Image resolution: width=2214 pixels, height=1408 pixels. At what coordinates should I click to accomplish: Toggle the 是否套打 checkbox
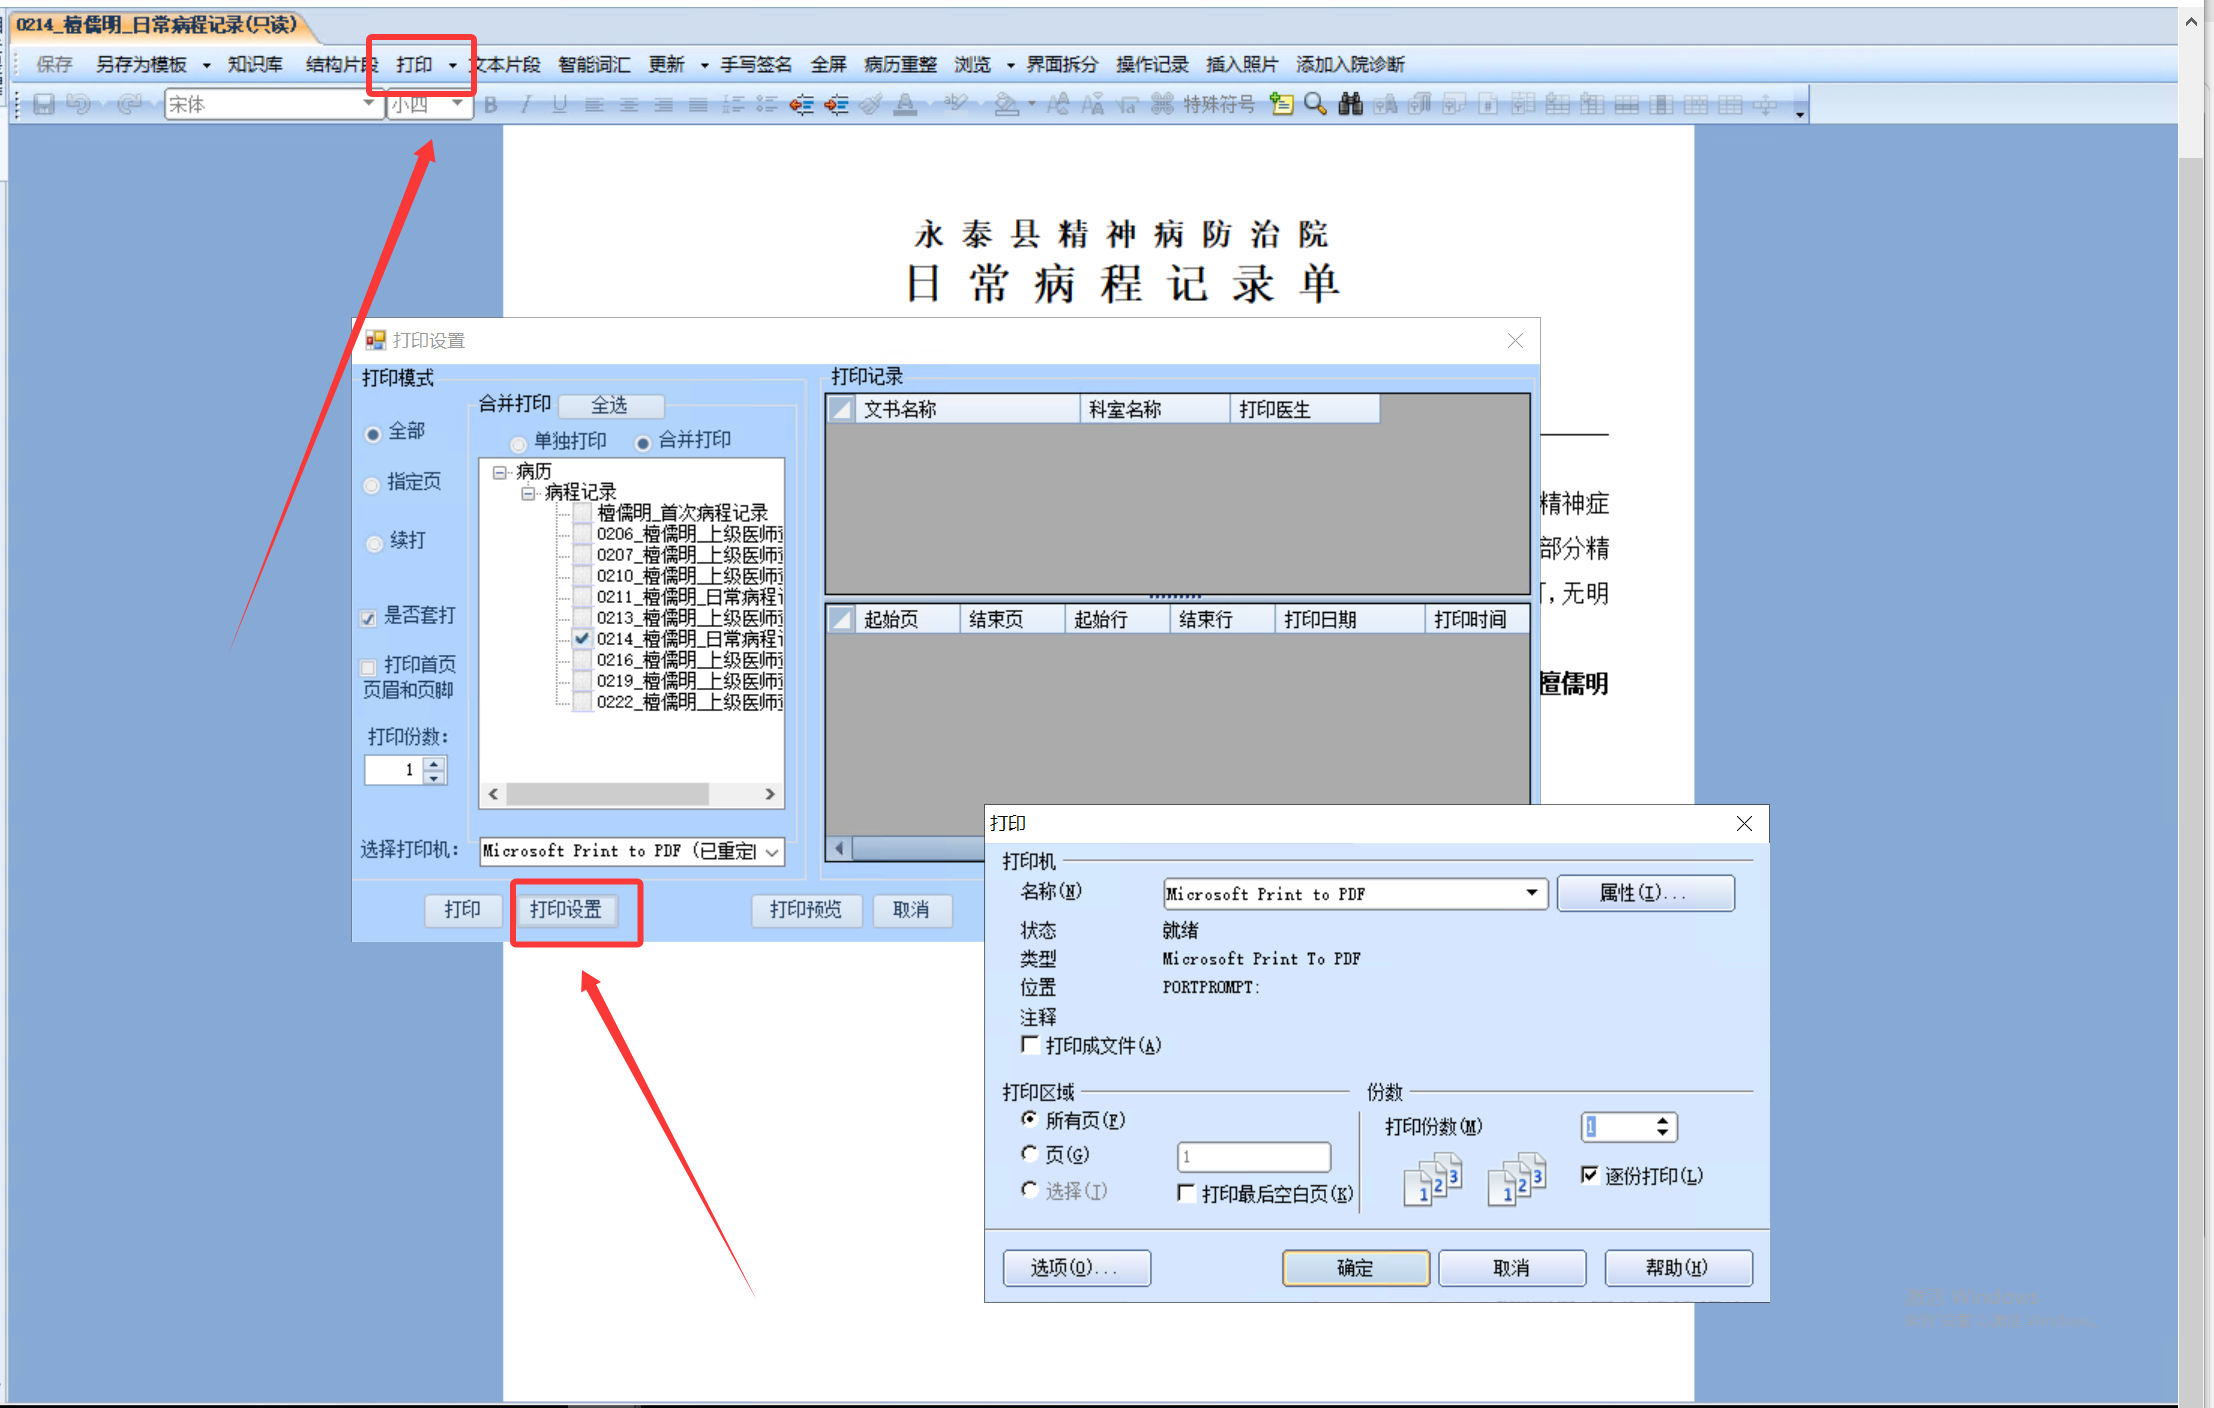click(x=369, y=618)
